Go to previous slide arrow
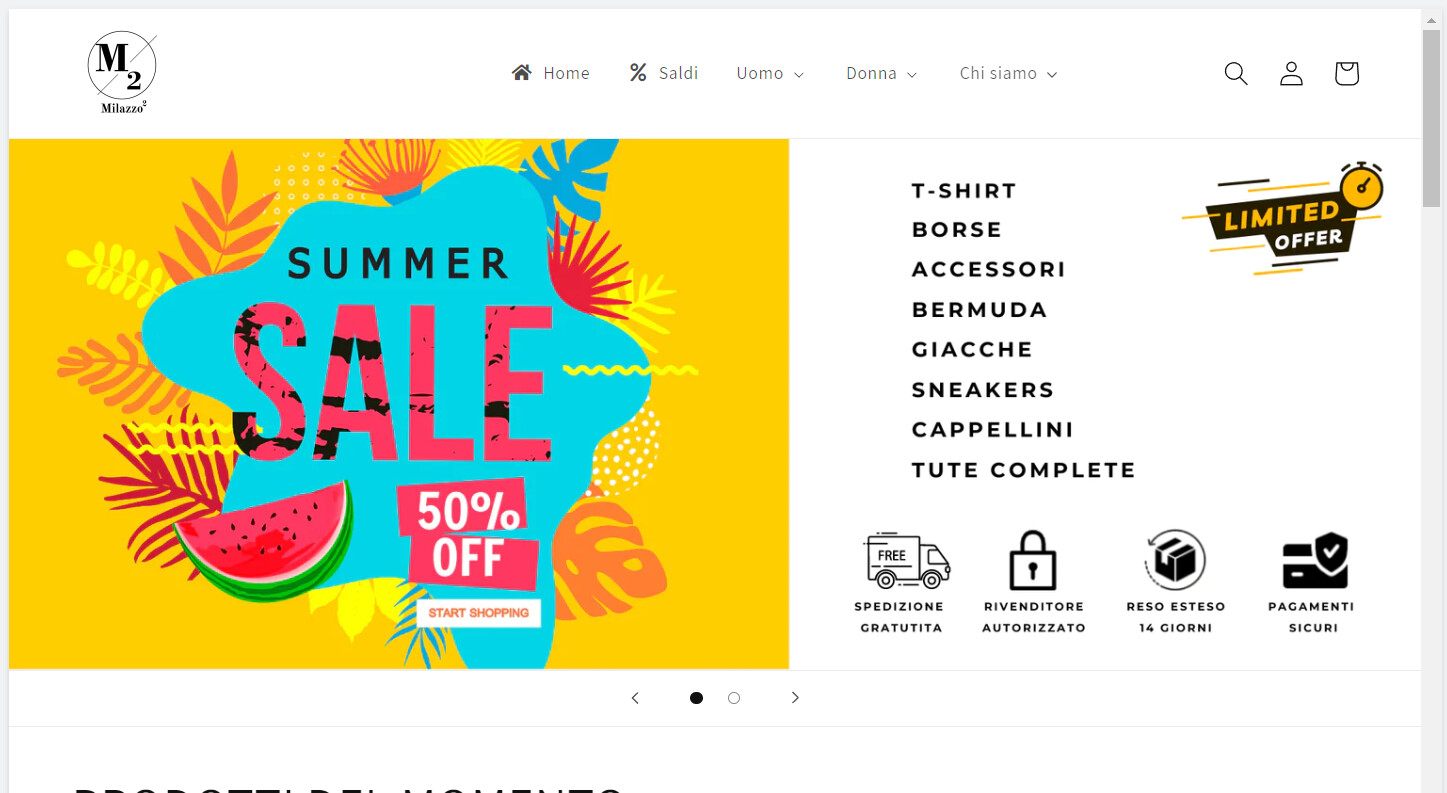Viewport: 1447px width, 793px height. tap(635, 698)
